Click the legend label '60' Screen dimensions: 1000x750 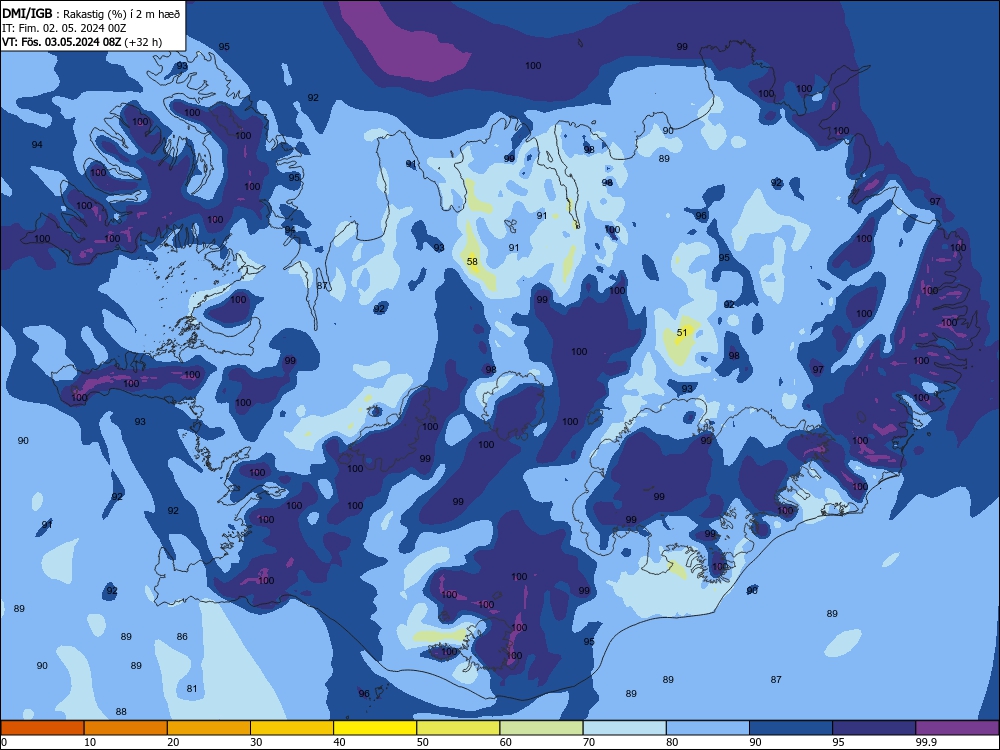[506, 742]
